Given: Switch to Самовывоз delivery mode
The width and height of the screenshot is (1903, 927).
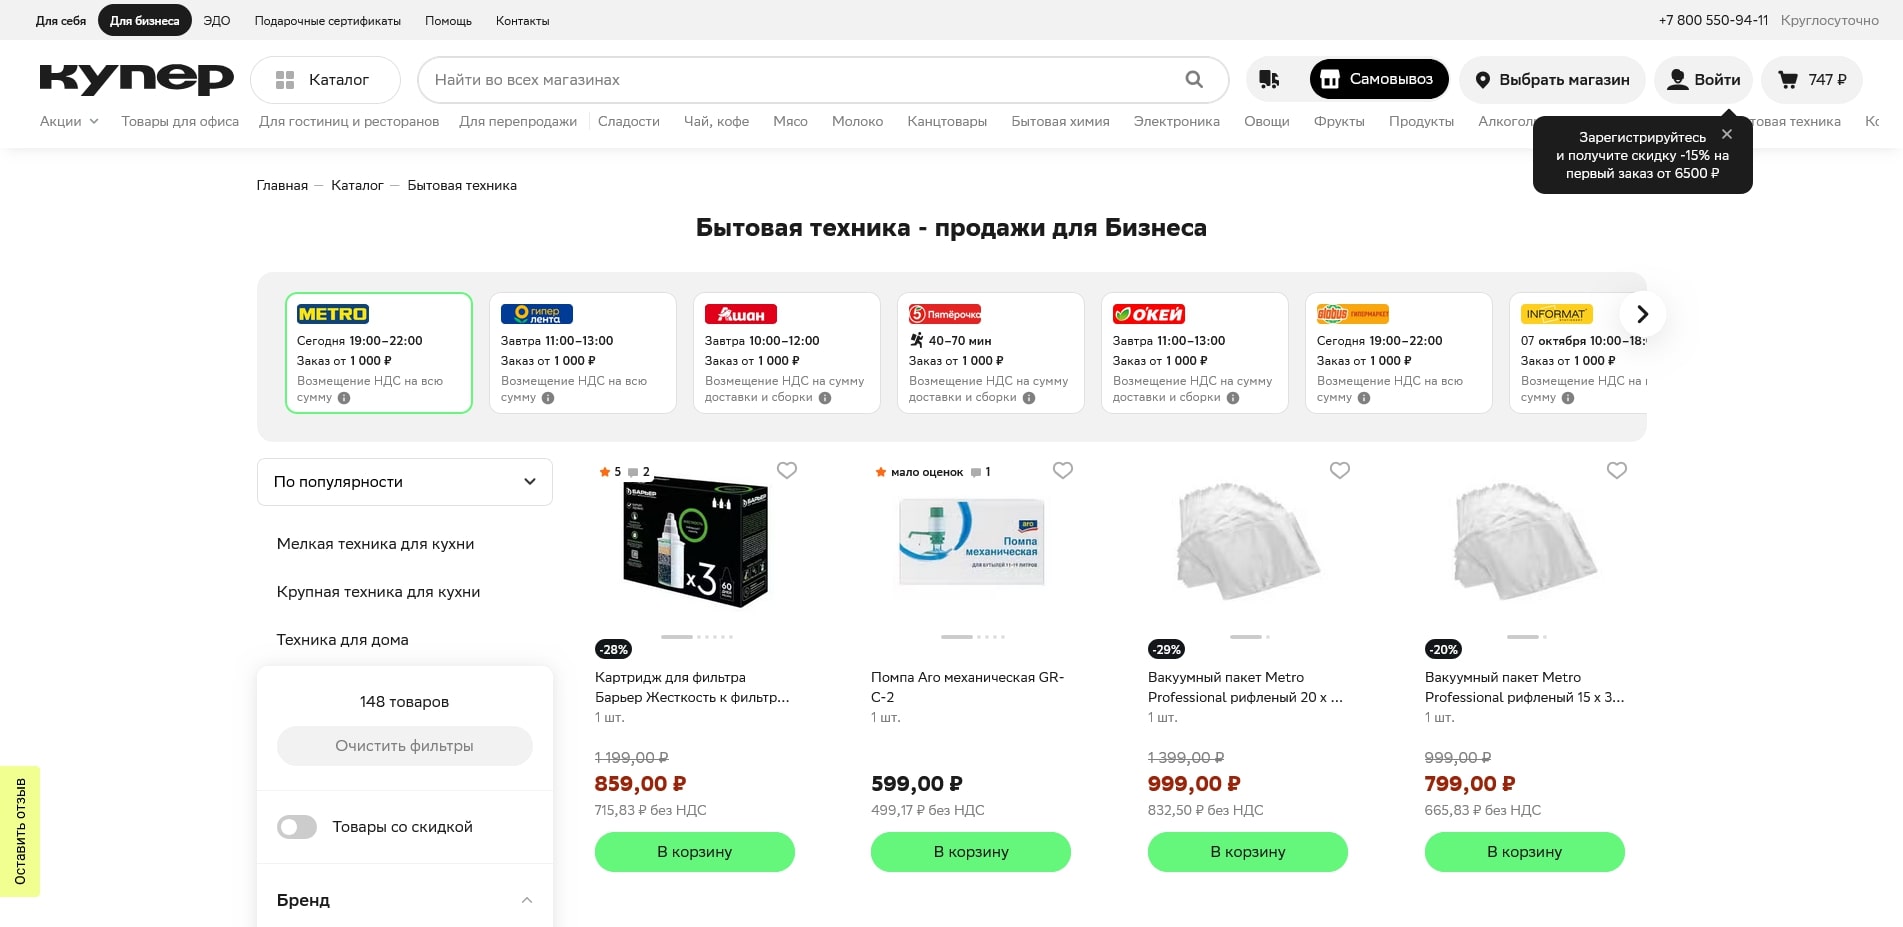Looking at the screenshot, I should (x=1378, y=79).
